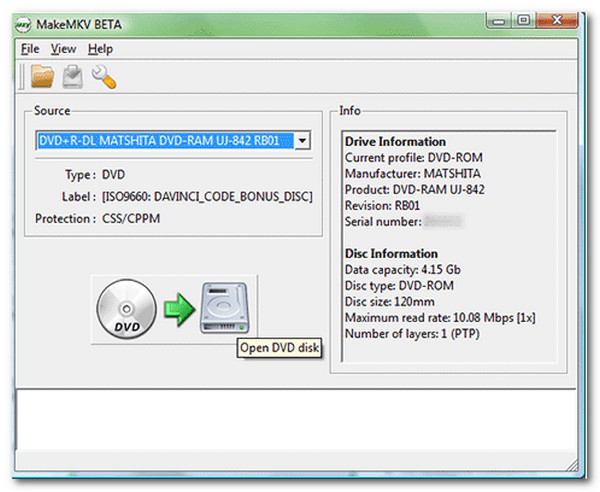600x492 pixels.
Task: Click Product: DVD-RAM UJ-842 line
Action: coord(415,190)
